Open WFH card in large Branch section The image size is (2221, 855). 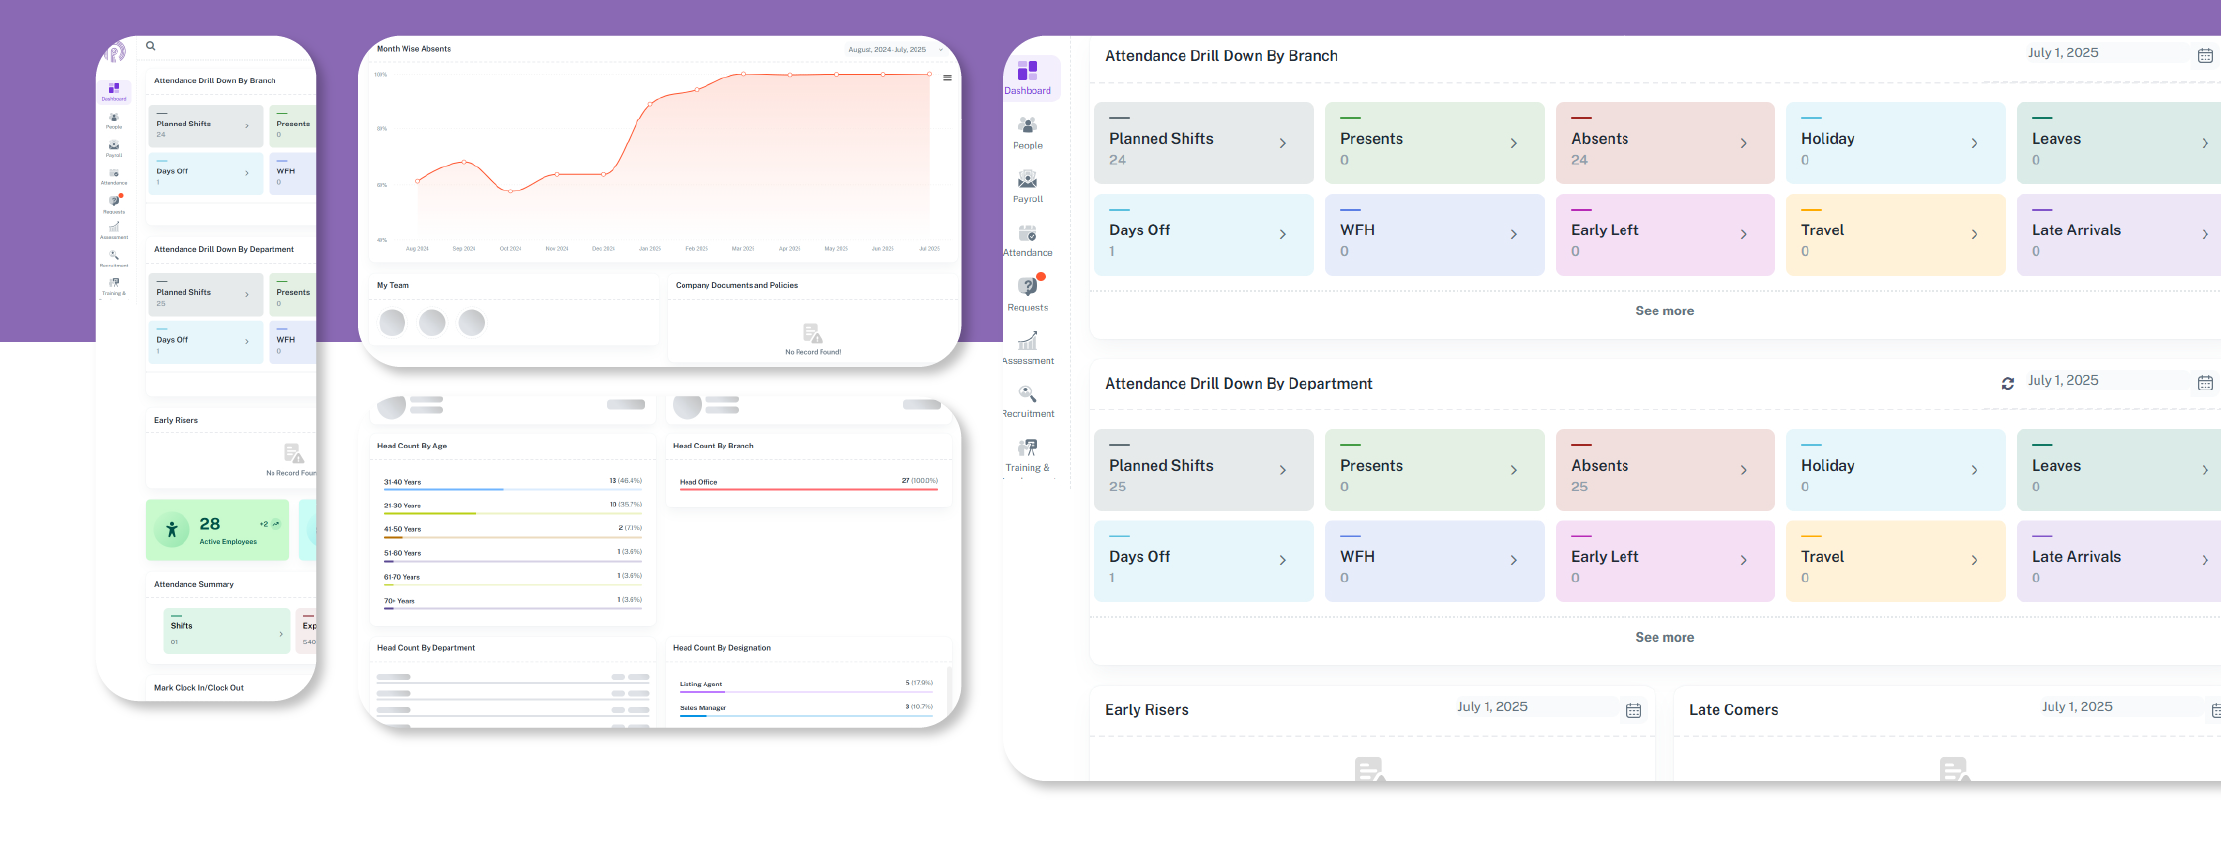tap(1435, 234)
